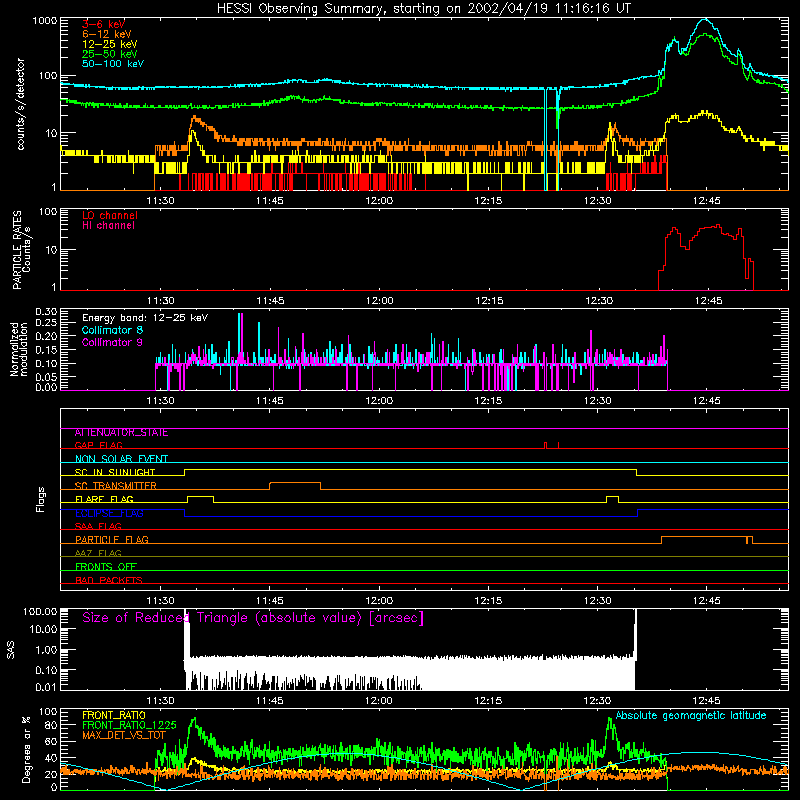Select the orange "MAX_DET_VS_TOT" legend entry
Screen dimensions: 800x800
point(123,735)
